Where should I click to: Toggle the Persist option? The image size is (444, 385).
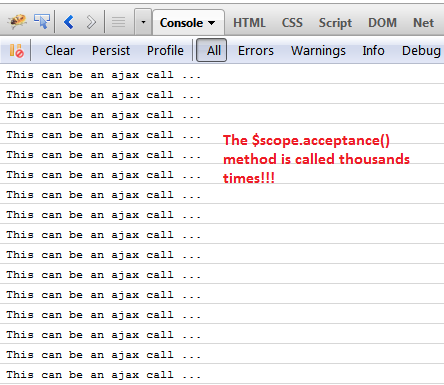point(111,51)
